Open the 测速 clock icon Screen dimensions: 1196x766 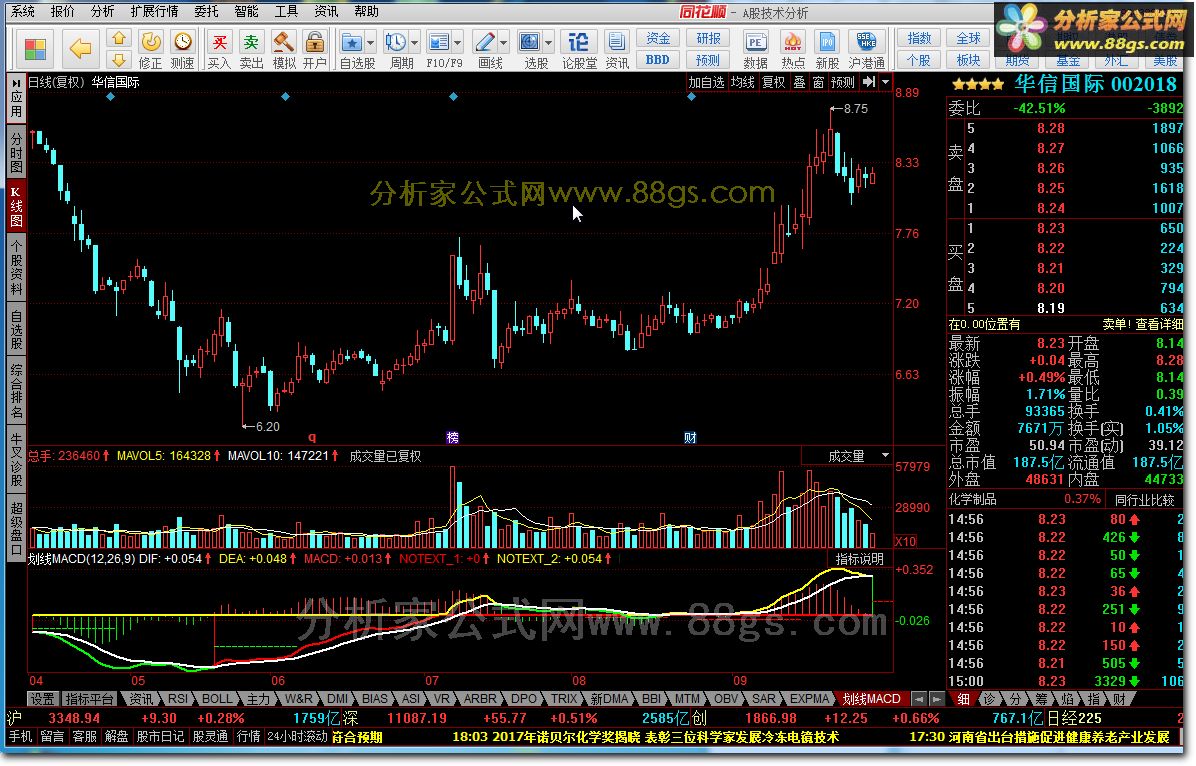tap(182, 50)
